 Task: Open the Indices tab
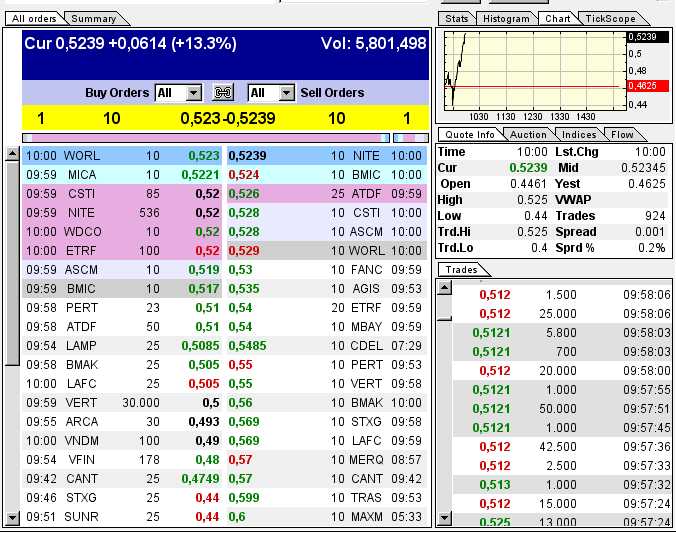coord(579,135)
